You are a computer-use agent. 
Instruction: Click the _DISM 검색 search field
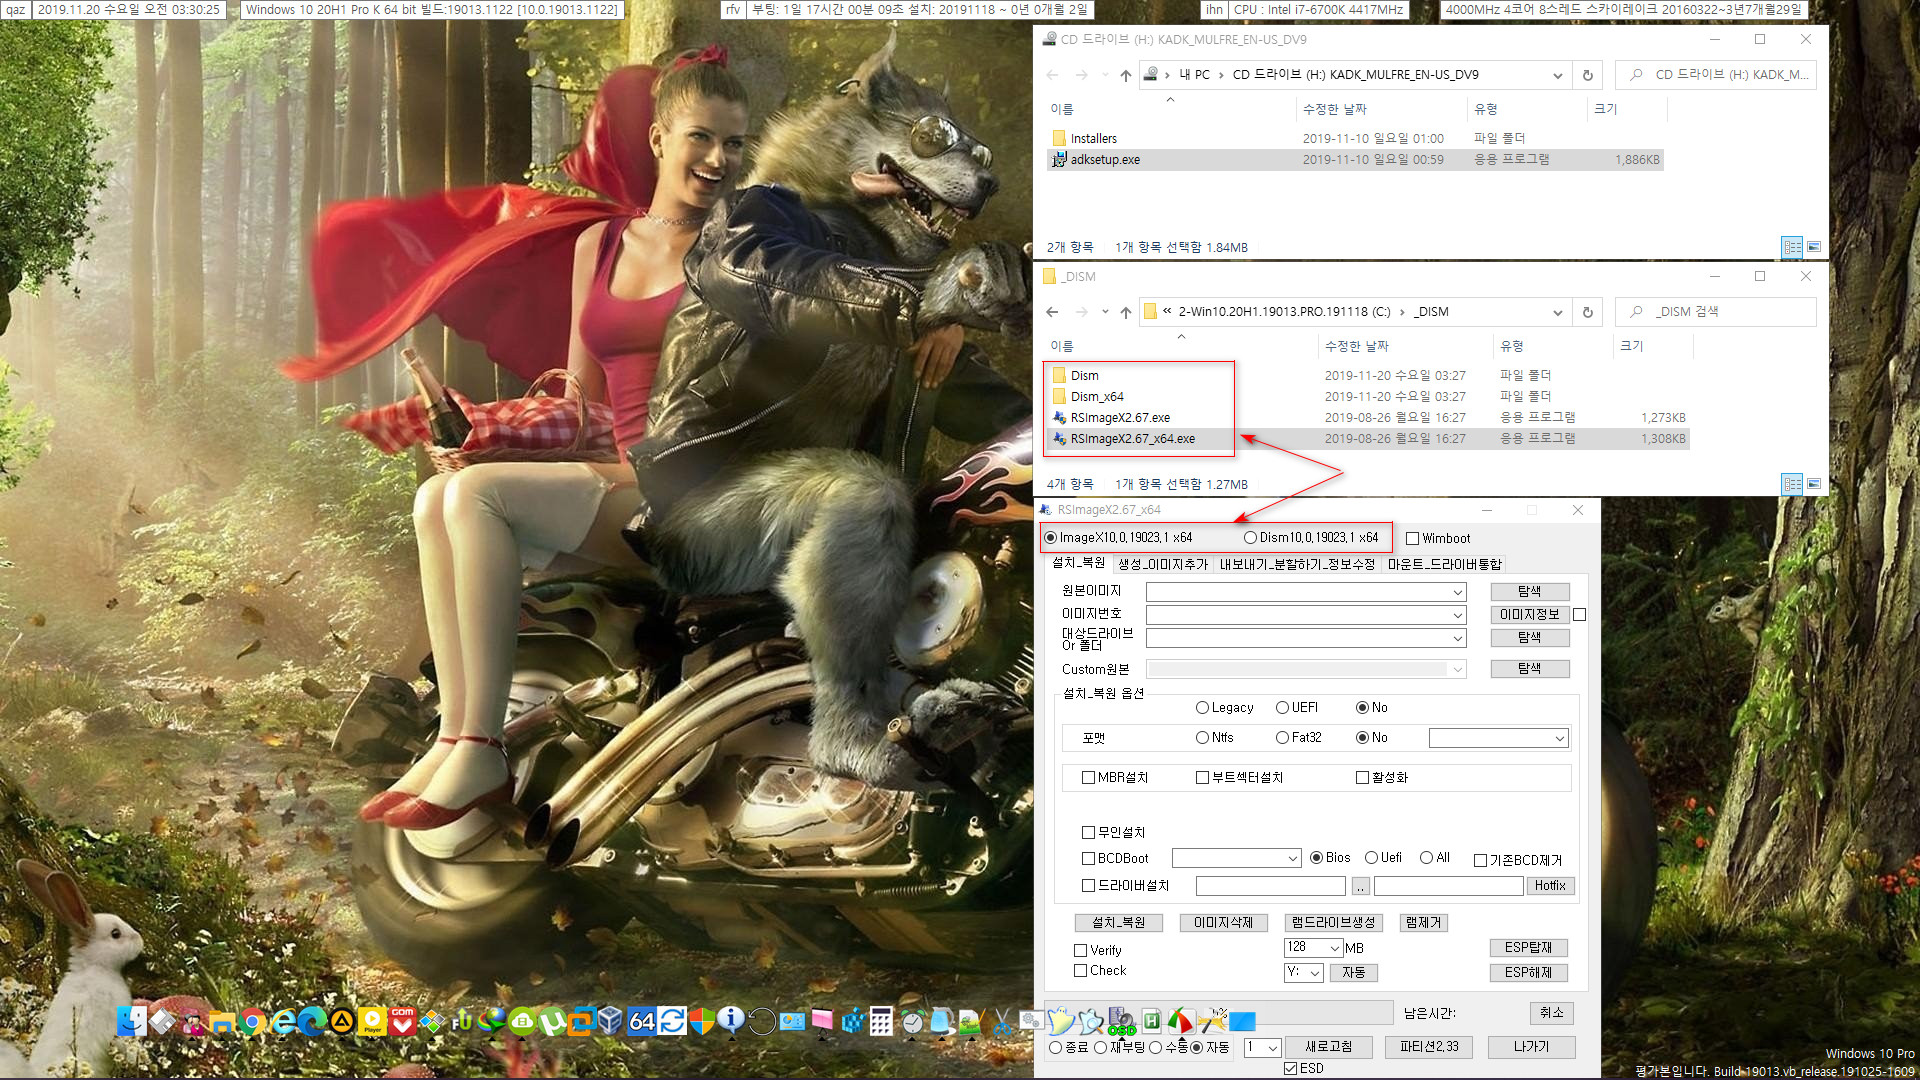click(x=1716, y=312)
